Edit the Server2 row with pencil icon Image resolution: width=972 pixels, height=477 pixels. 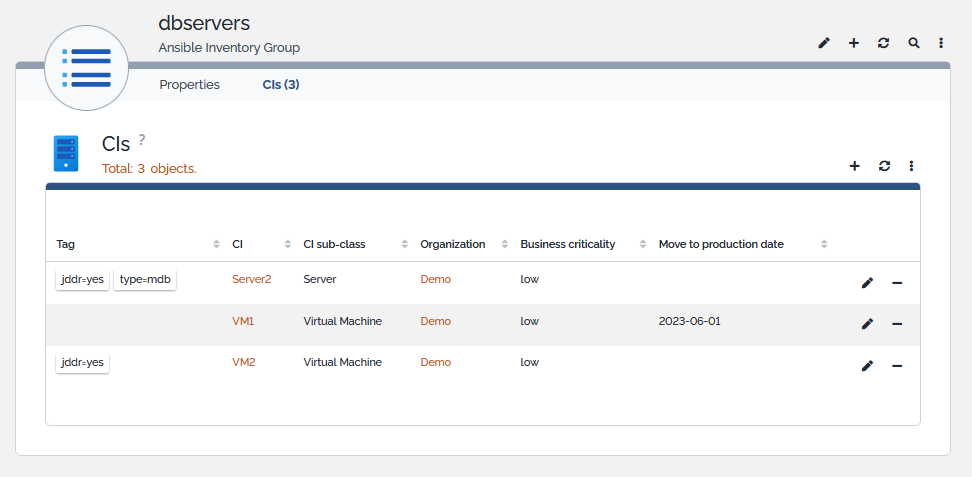(867, 283)
